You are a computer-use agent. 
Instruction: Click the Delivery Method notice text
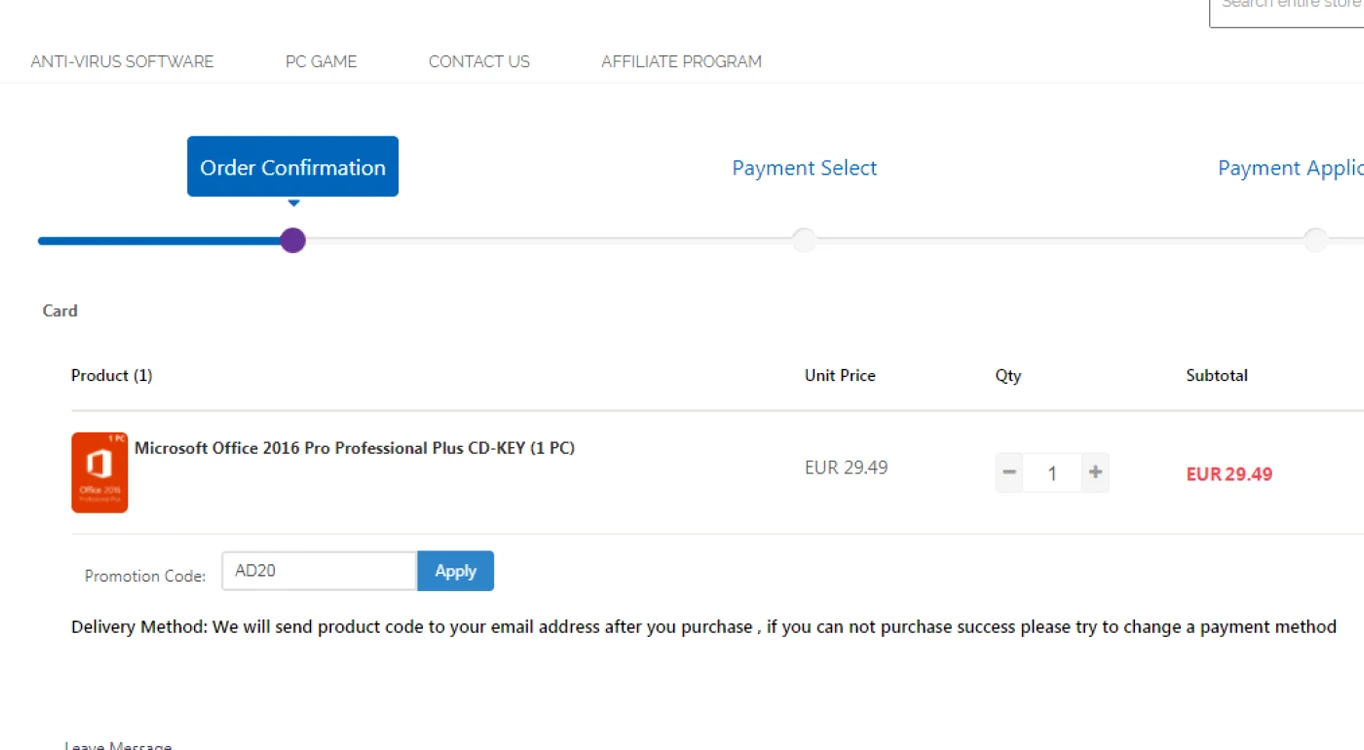pos(704,627)
